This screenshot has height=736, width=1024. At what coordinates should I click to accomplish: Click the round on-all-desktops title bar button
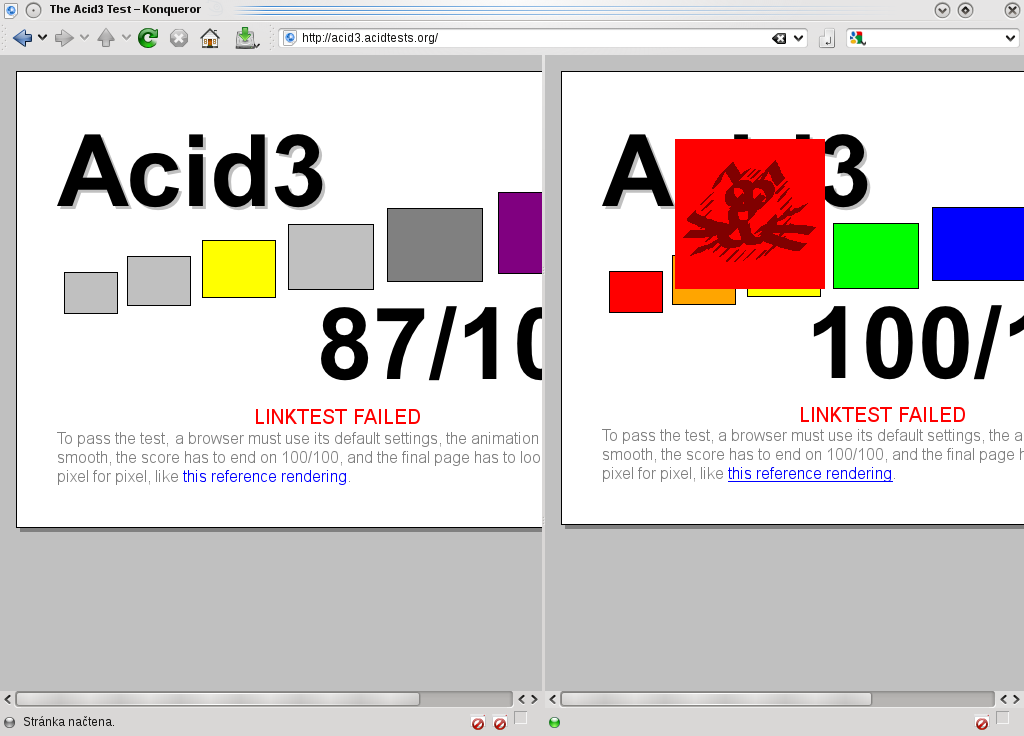coord(33,10)
